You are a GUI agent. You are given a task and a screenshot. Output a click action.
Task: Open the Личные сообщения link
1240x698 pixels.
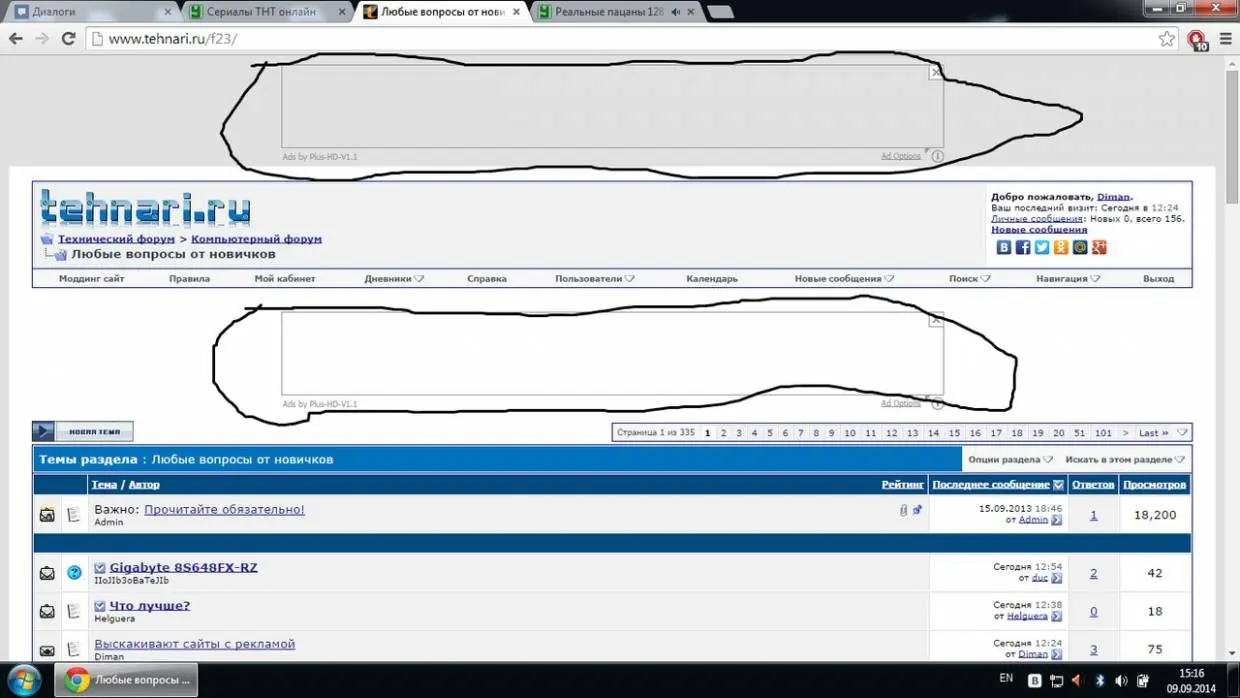click(x=1037, y=218)
